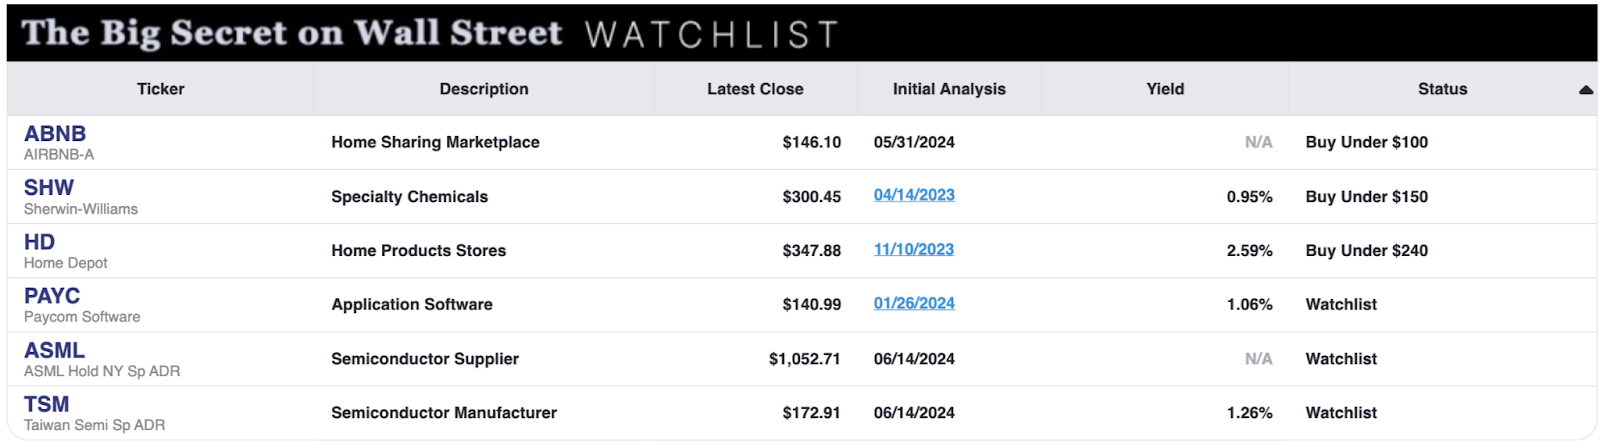The width and height of the screenshot is (1600, 448).
Task: Open the ASML ticker link
Action: pyautogui.click(x=55, y=351)
